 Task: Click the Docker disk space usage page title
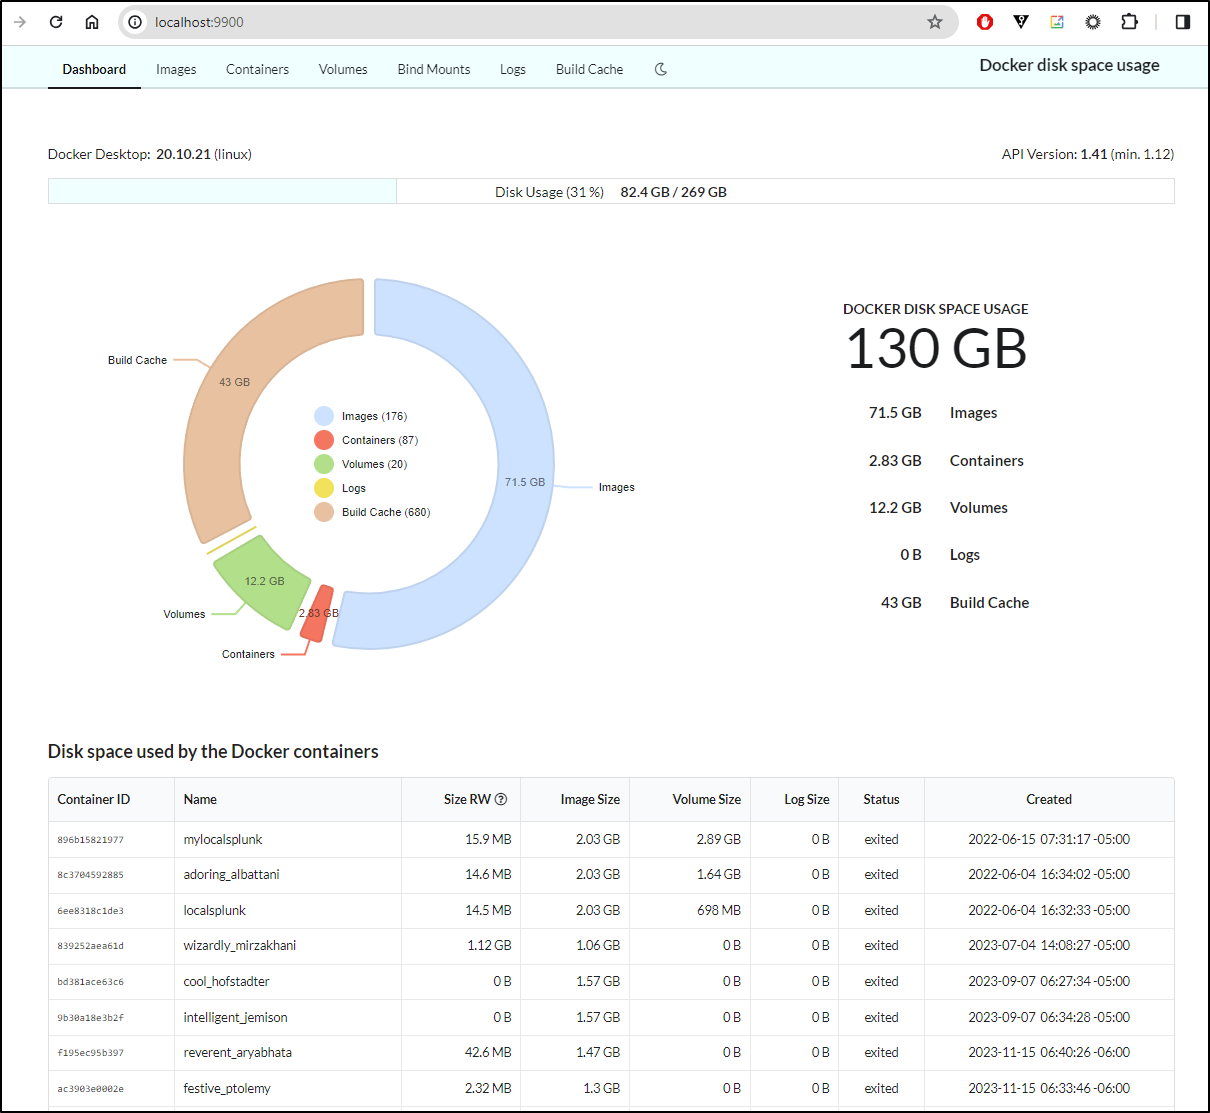(x=1069, y=65)
